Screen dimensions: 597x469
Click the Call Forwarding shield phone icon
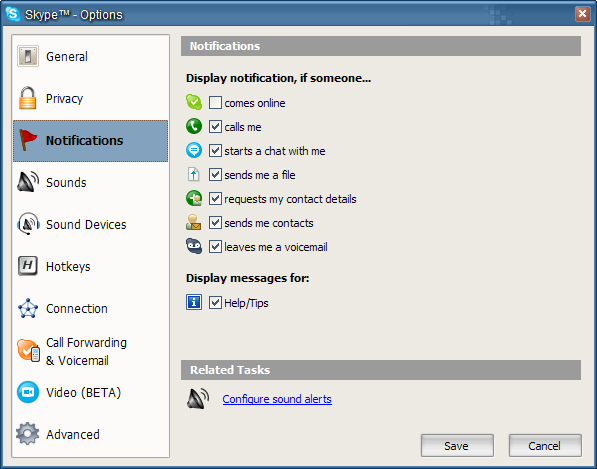click(x=28, y=351)
